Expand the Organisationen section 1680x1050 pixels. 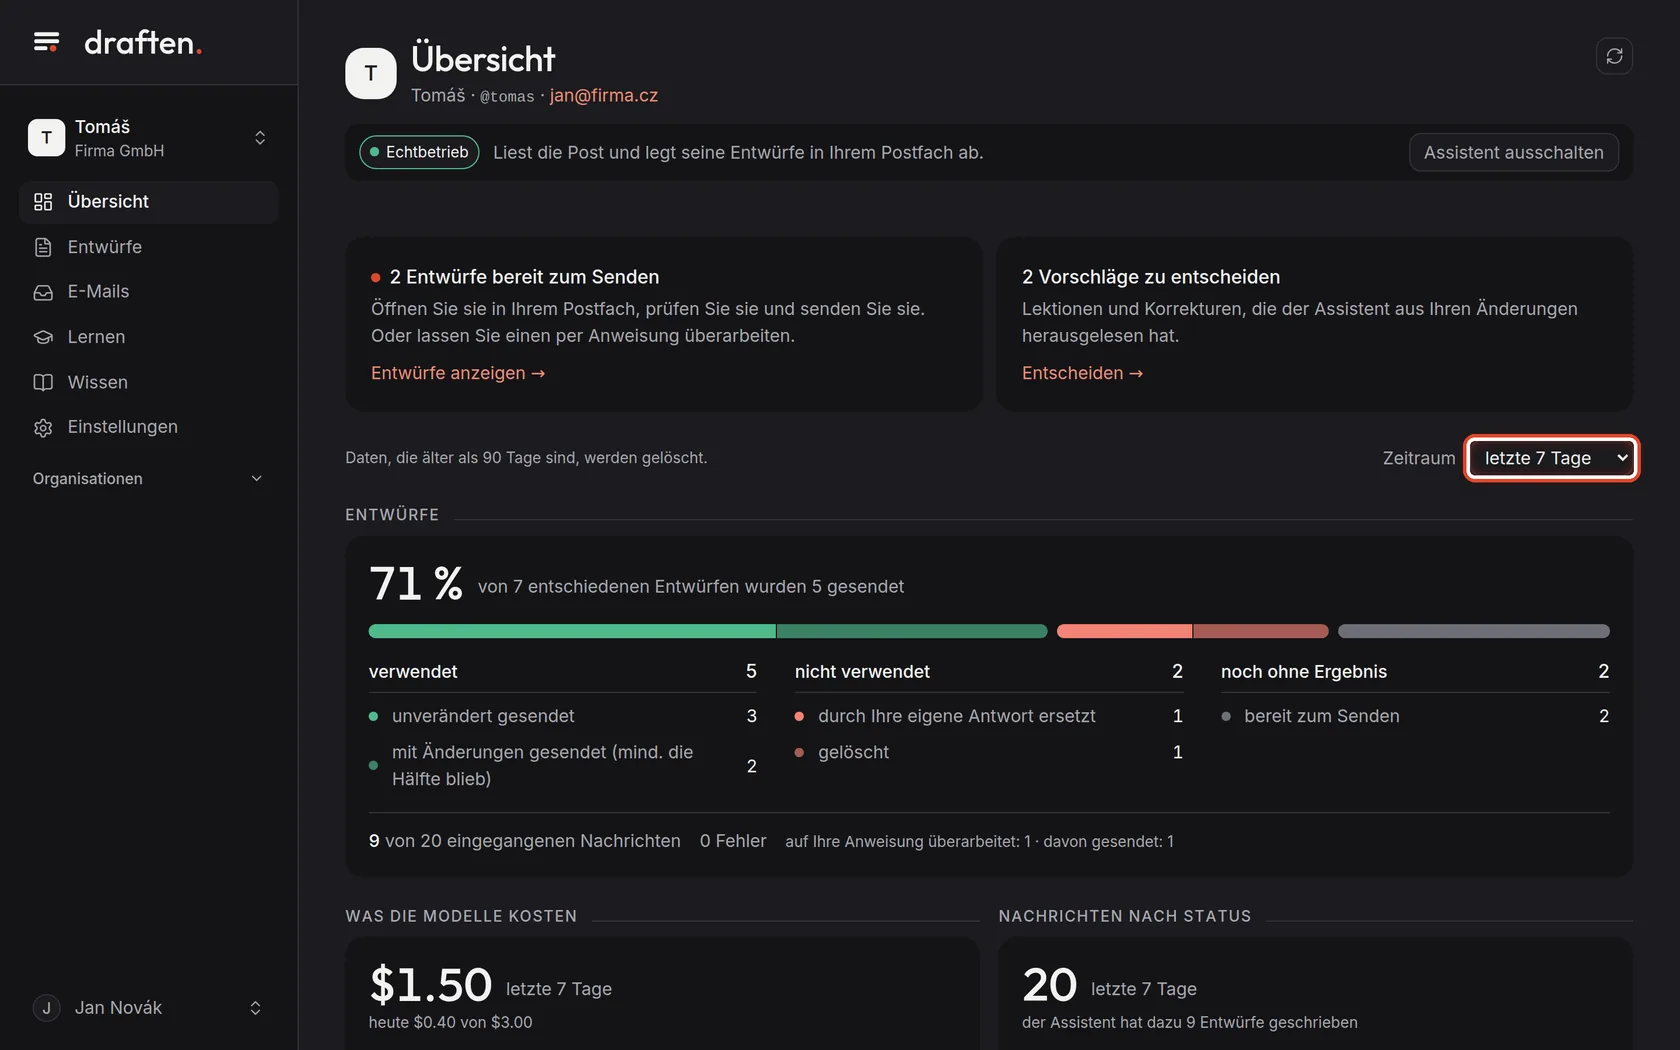click(148, 479)
